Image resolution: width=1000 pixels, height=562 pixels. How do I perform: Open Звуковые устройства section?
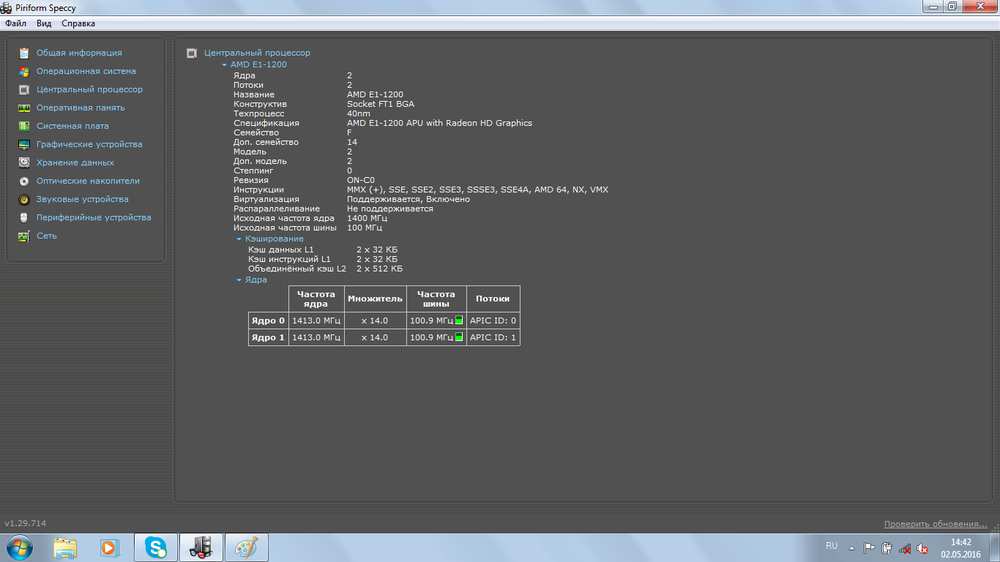[x=82, y=200]
